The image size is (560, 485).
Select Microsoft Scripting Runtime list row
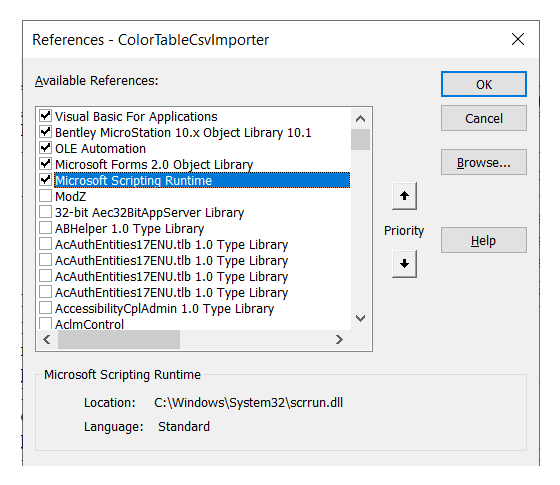[202, 180]
